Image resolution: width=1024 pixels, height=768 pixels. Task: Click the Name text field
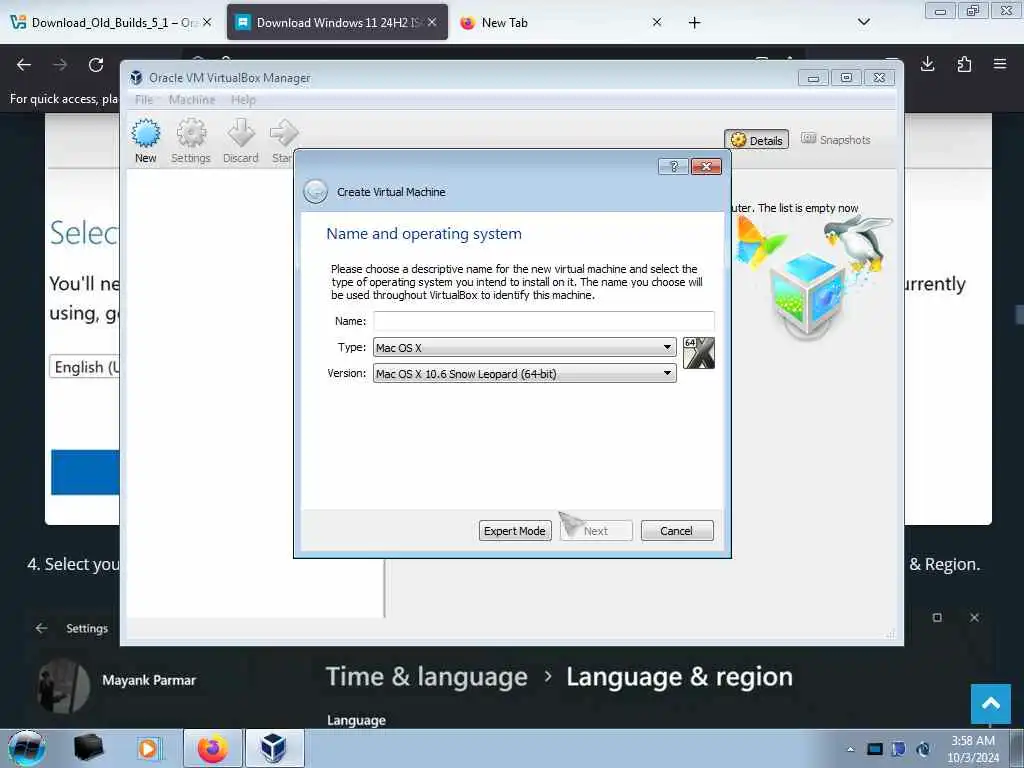543,321
